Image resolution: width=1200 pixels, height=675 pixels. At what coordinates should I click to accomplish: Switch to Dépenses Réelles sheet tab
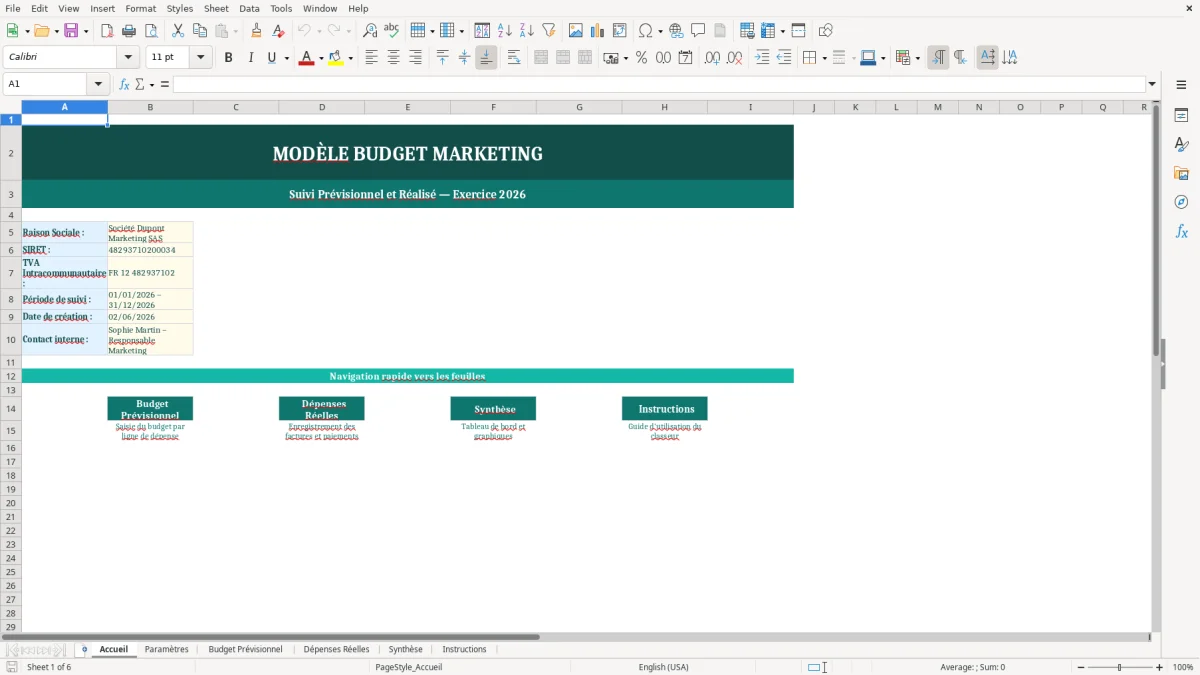pos(336,649)
